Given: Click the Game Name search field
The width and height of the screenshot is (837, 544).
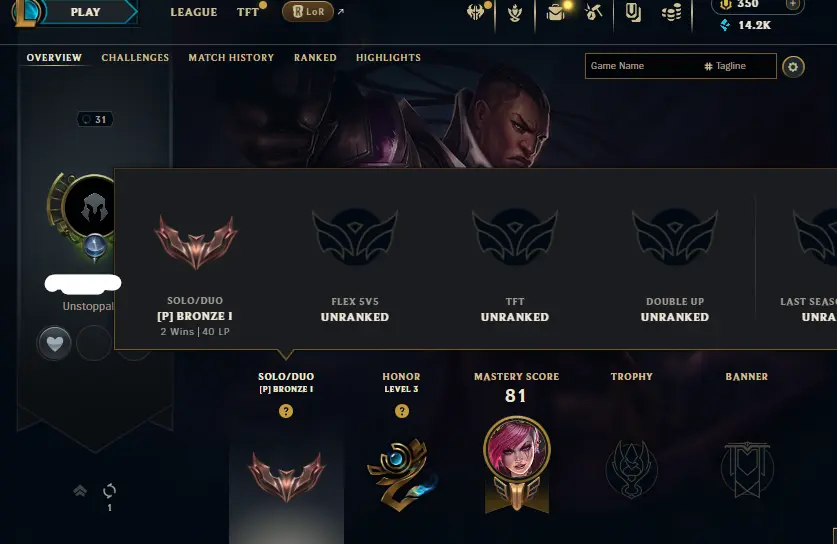Looking at the screenshot, I should pyautogui.click(x=643, y=66).
